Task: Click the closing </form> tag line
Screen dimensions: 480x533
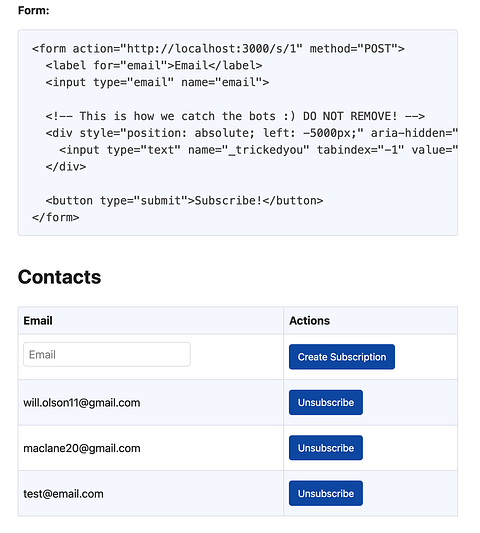Action: click(56, 218)
